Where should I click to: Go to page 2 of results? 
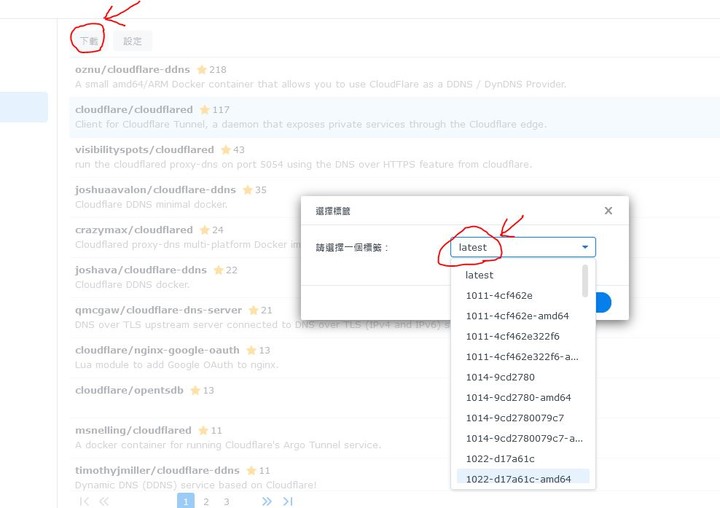pyautogui.click(x=206, y=502)
